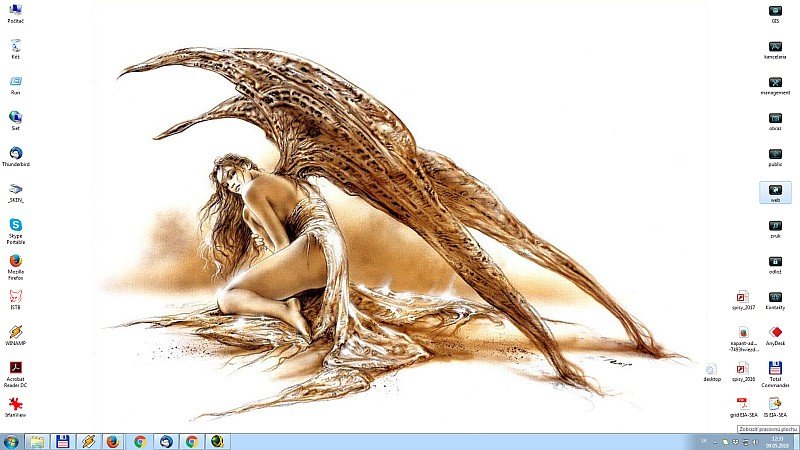This screenshot has height=450, width=800.
Task: Select the kancelaria folder icon
Action: (x=775, y=50)
